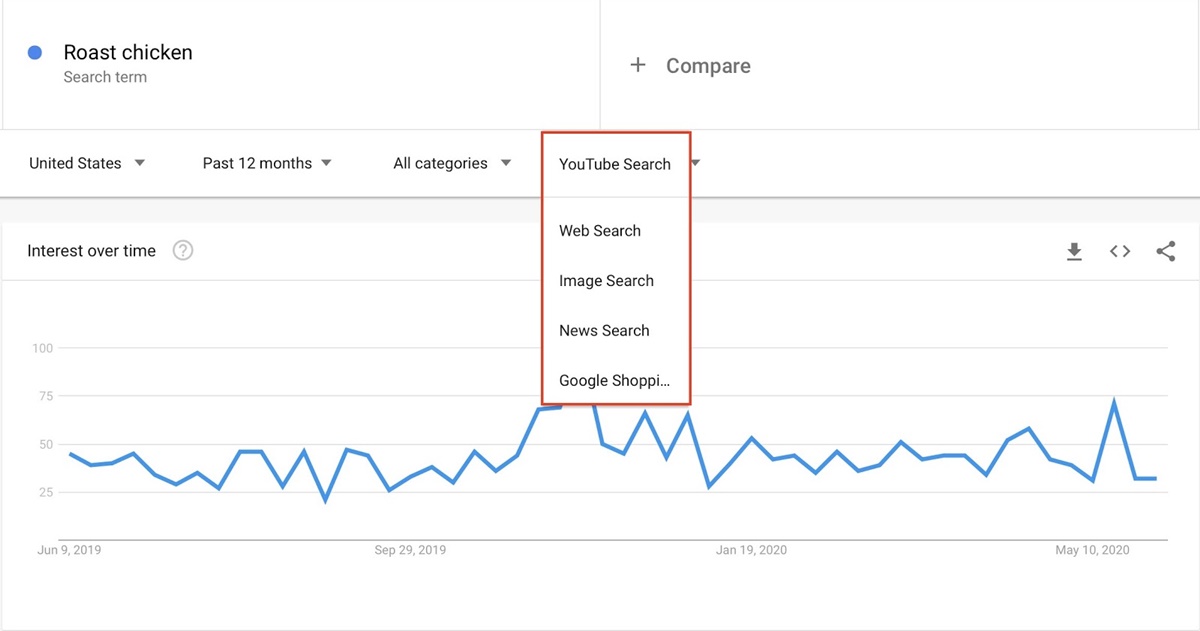The image size is (1200, 631).
Task: Click the chart peak near May 2020
Action: click(1113, 399)
